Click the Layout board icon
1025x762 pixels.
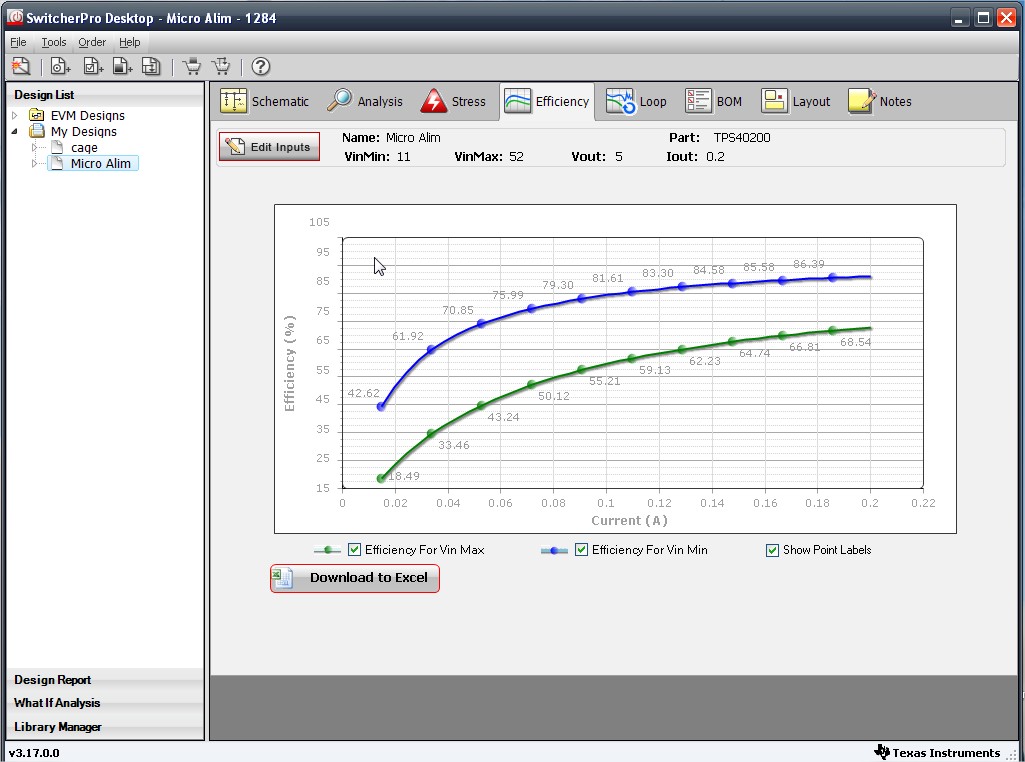click(x=774, y=101)
